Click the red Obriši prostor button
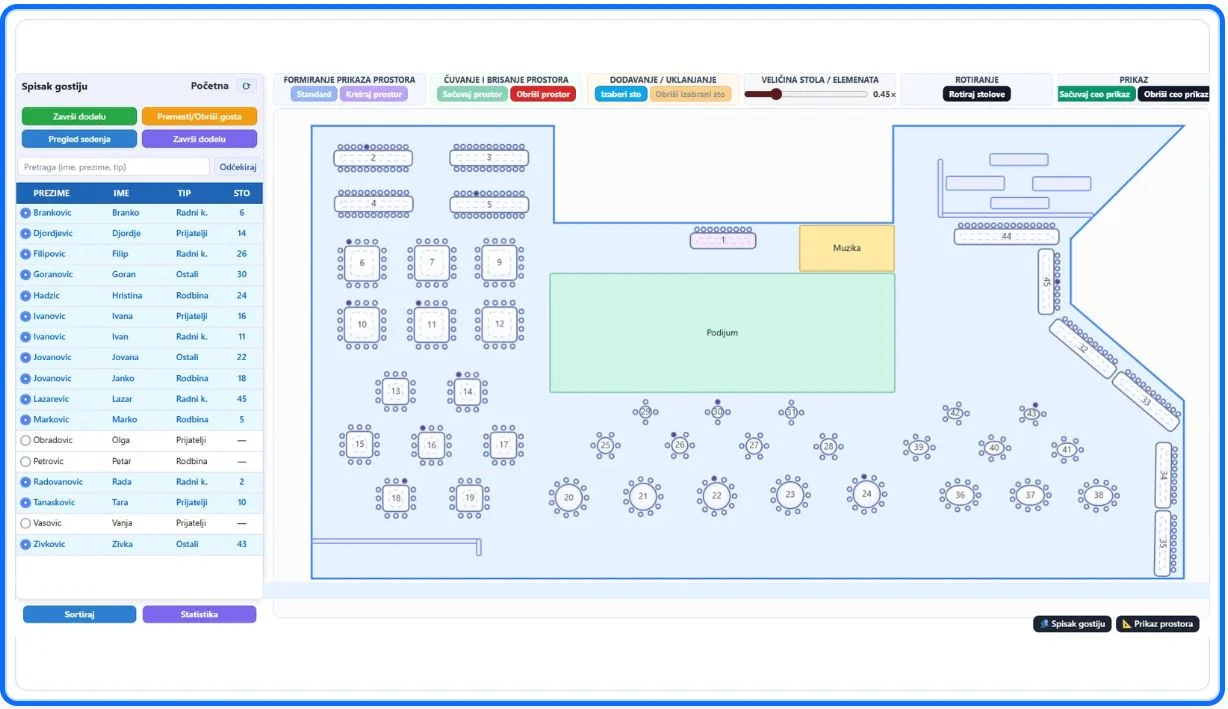The image size is (1228, 709). (x=543, y=94)
